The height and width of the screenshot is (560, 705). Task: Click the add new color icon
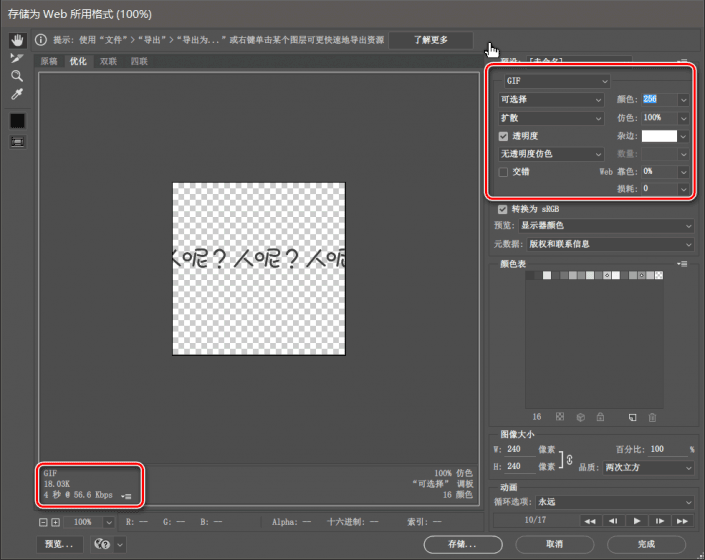click(x=632, y=418)
